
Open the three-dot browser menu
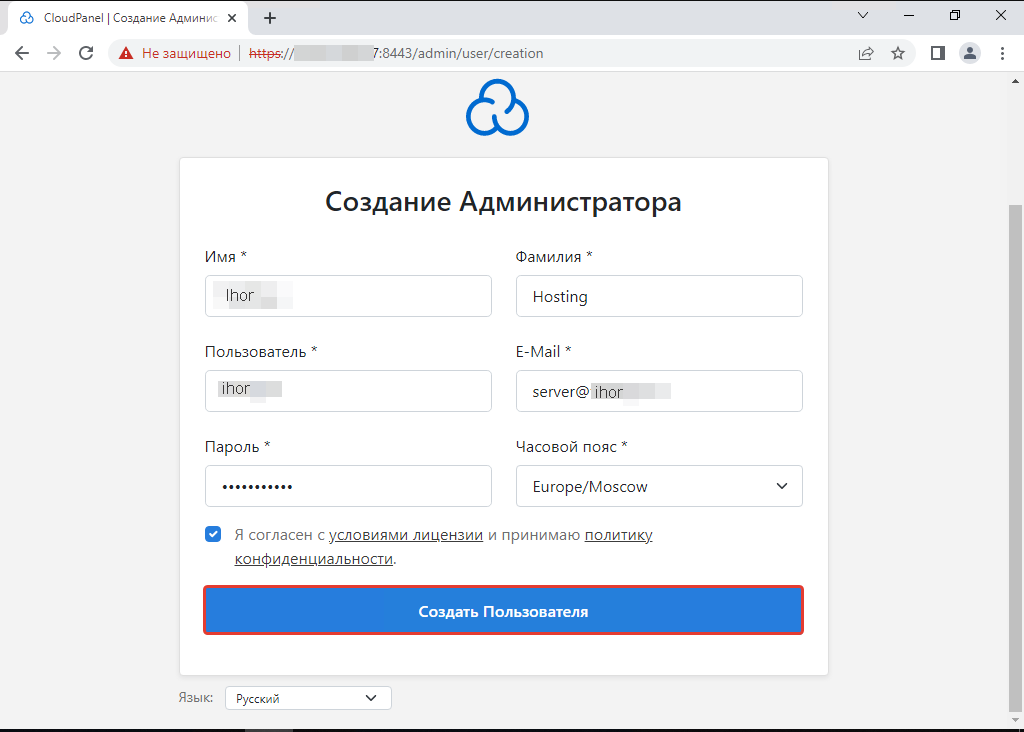1002,53
